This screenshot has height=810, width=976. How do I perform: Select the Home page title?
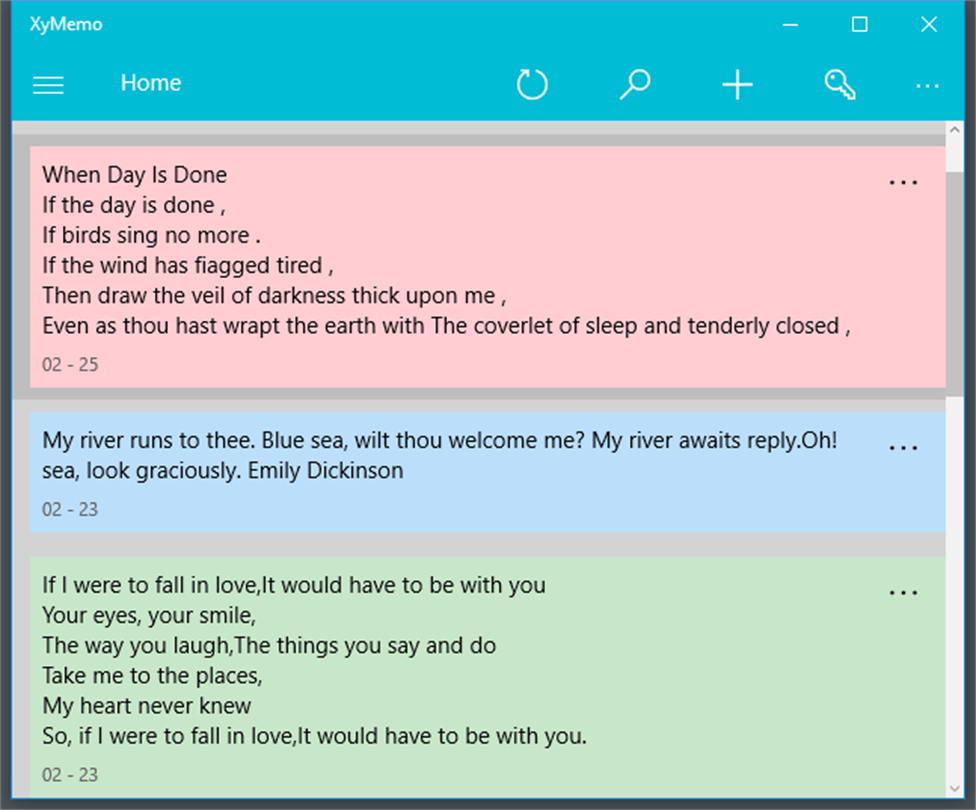point(151,83)
